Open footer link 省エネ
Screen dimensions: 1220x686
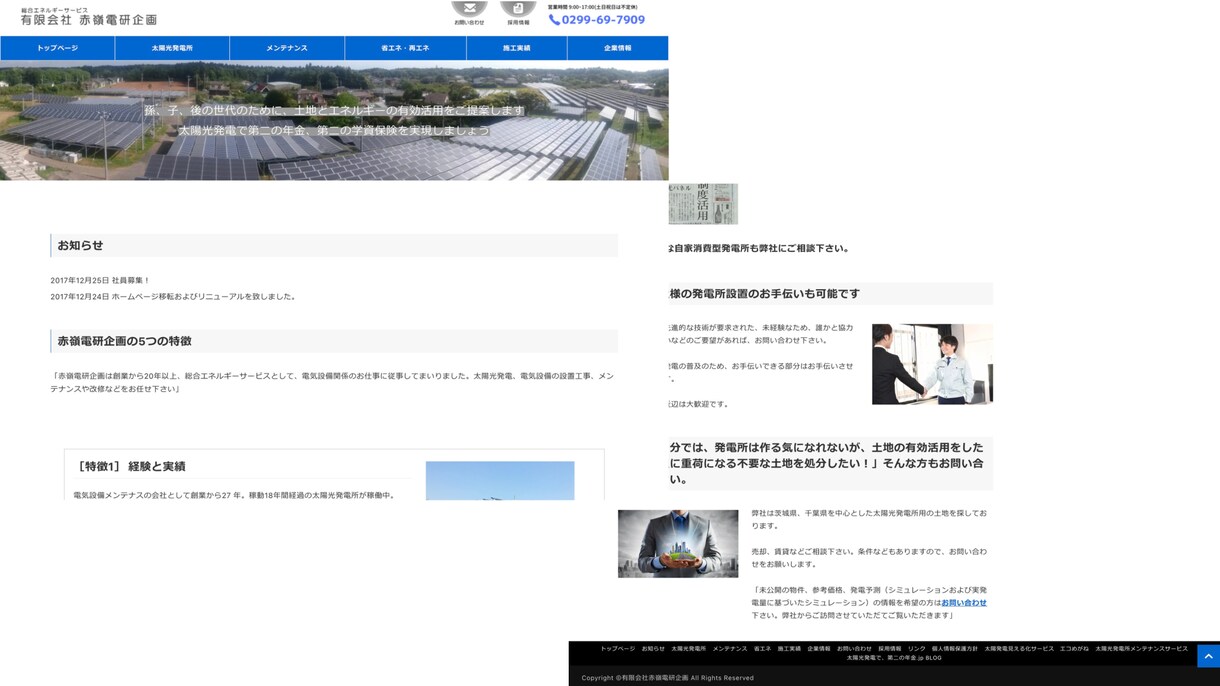762,649
